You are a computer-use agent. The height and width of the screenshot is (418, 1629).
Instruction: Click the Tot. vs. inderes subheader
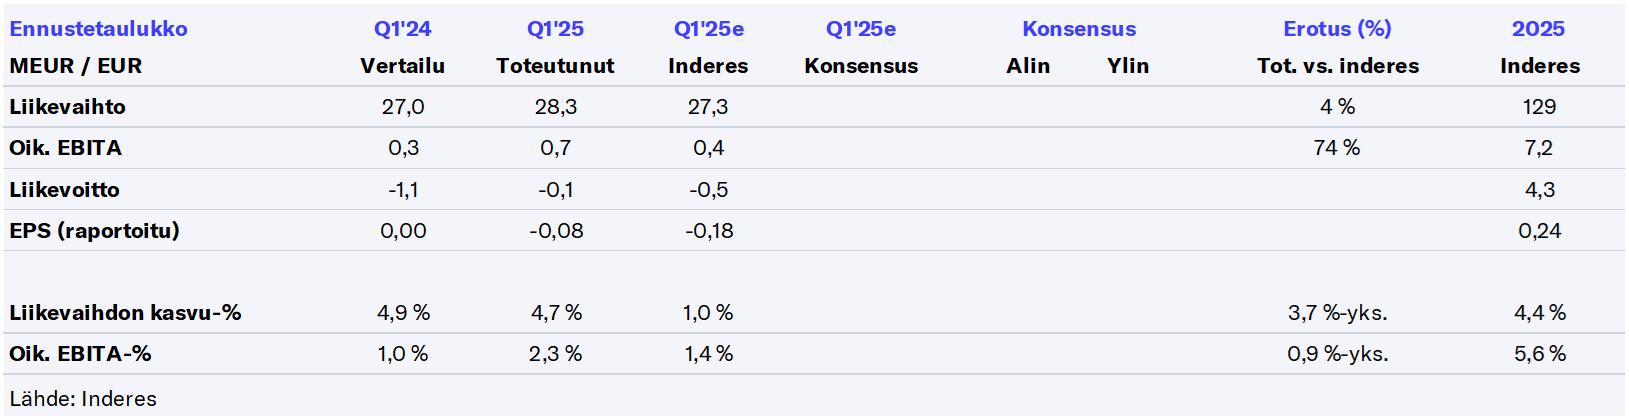(1338, 66)
